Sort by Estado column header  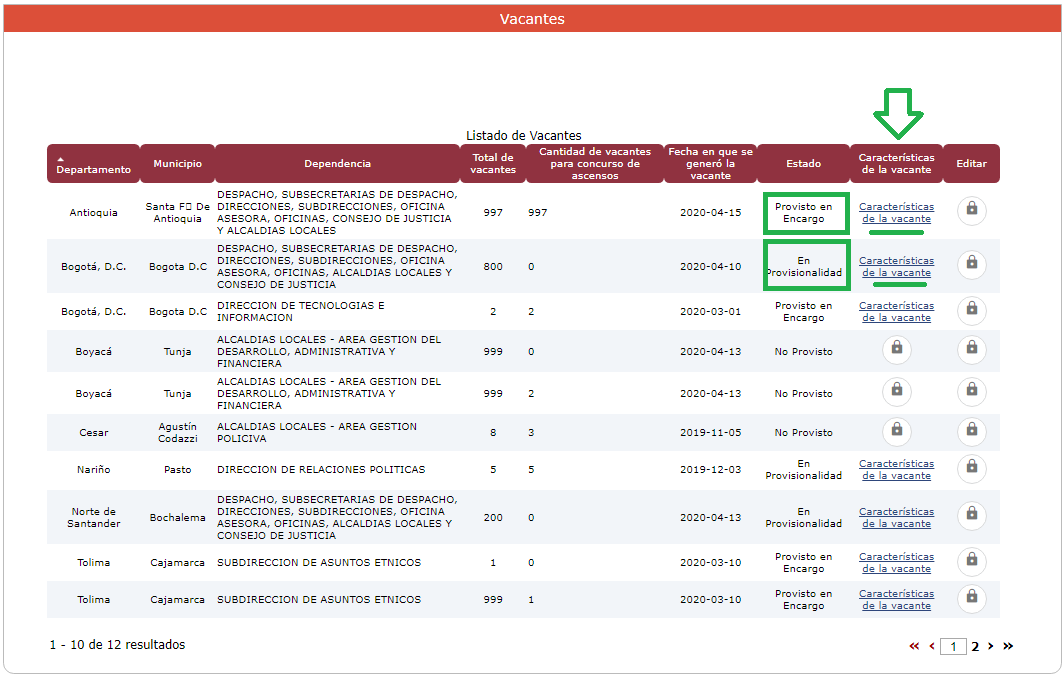[x=803, y=164]
